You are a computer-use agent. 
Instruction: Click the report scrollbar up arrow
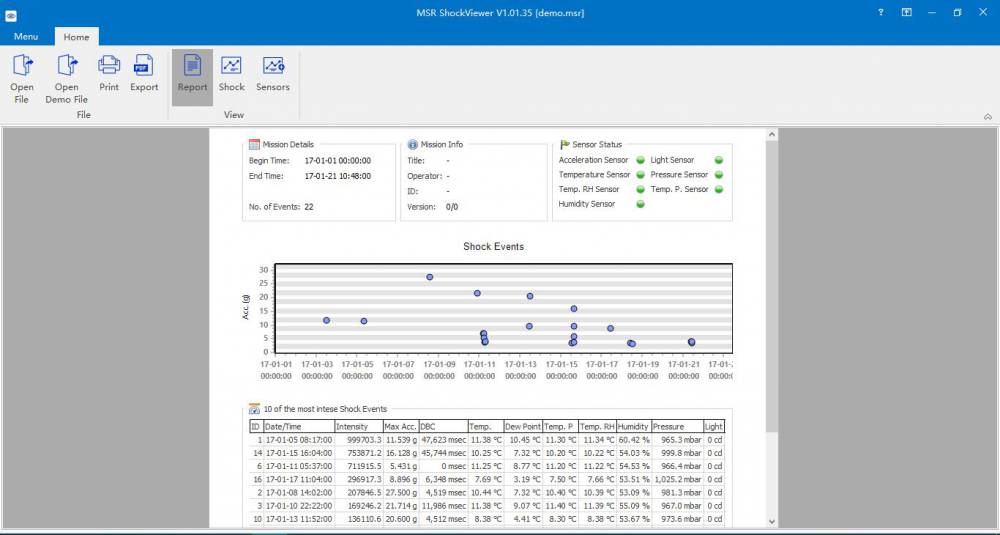[772, 135]
